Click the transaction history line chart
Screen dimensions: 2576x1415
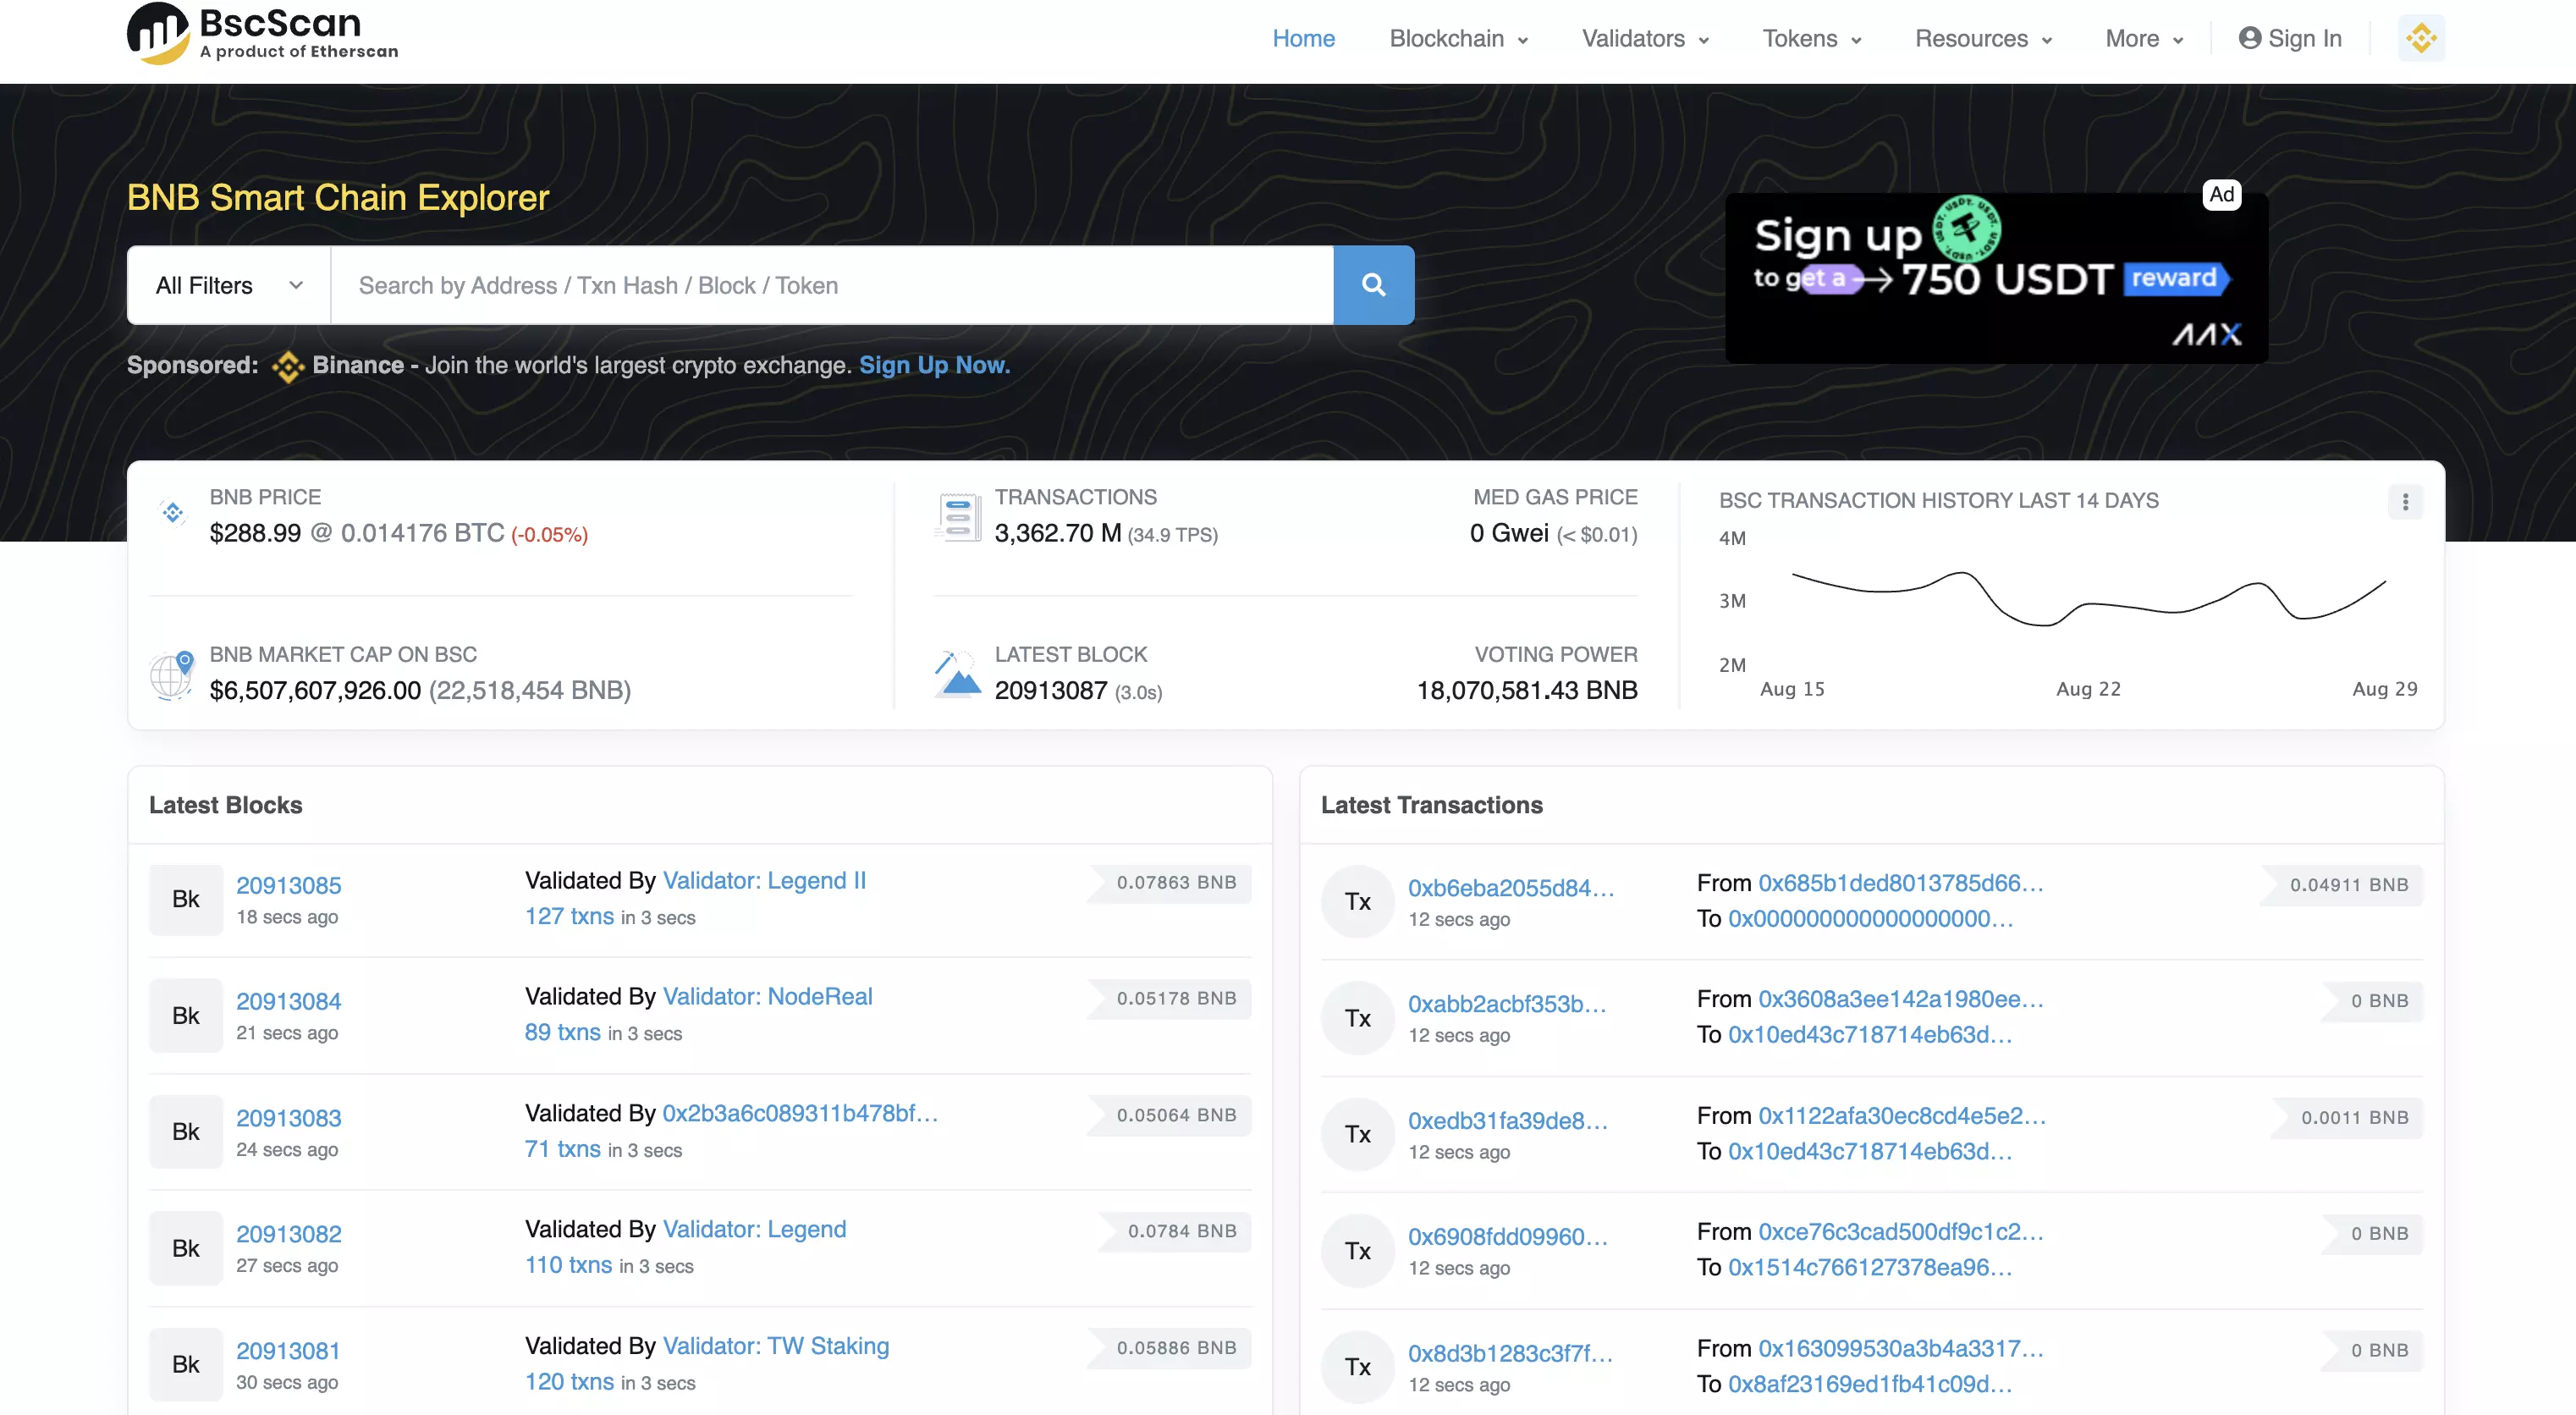click(x=2088, y=598)
